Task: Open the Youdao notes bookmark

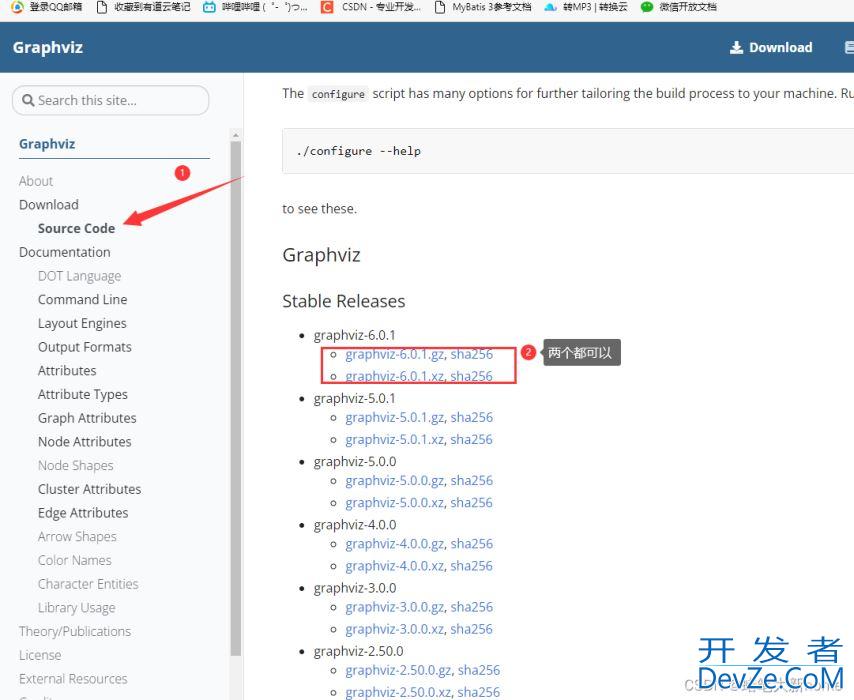Action: pos(143,7)
